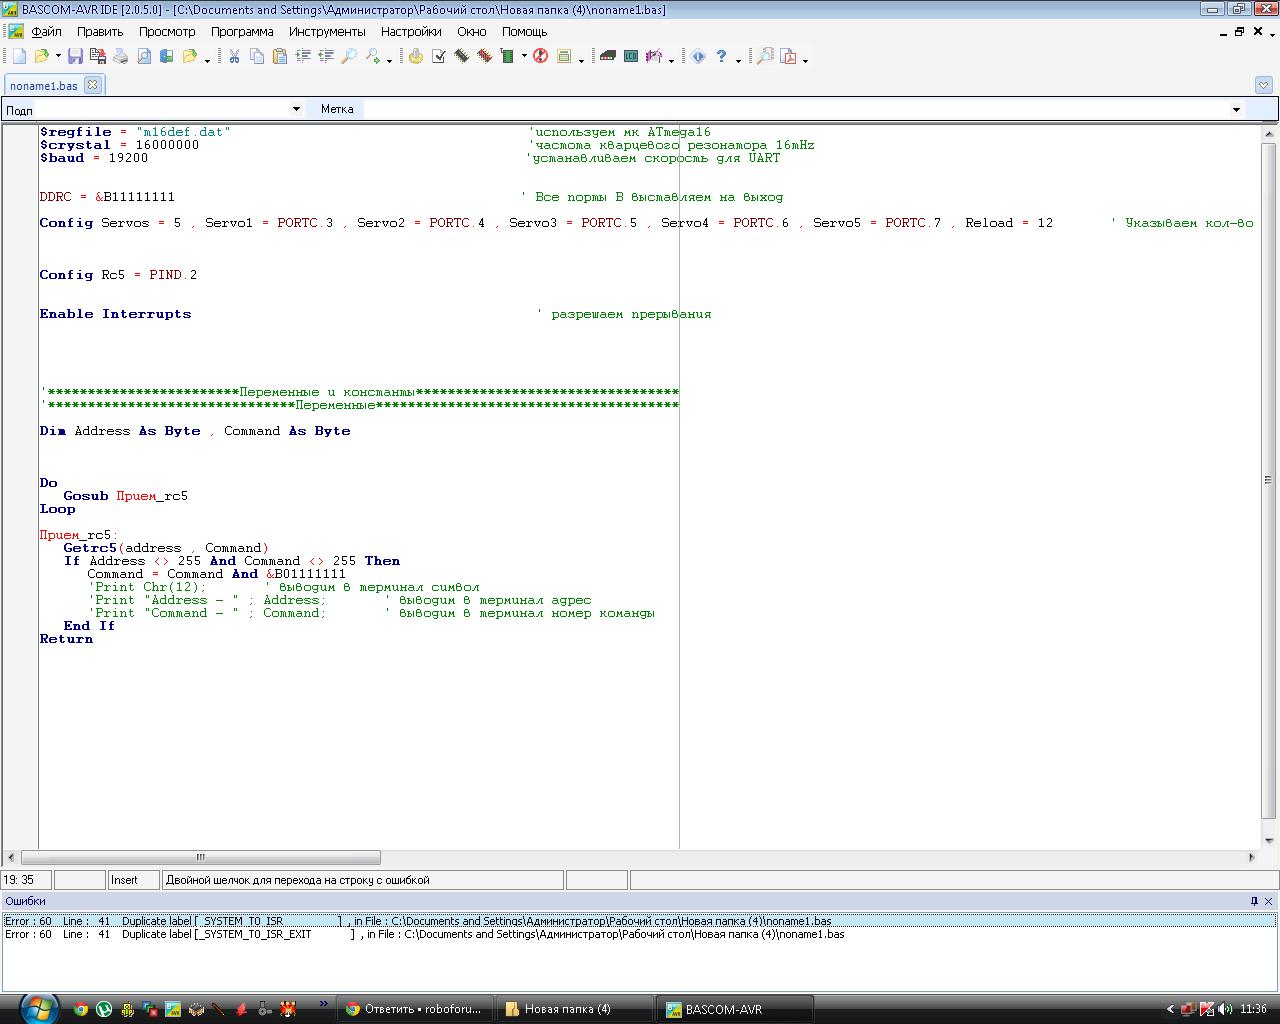Viewport: 1280px width, 1024px height.
Task: Run syntax check with the checkmark icon
Action: [x=439, y=57]
